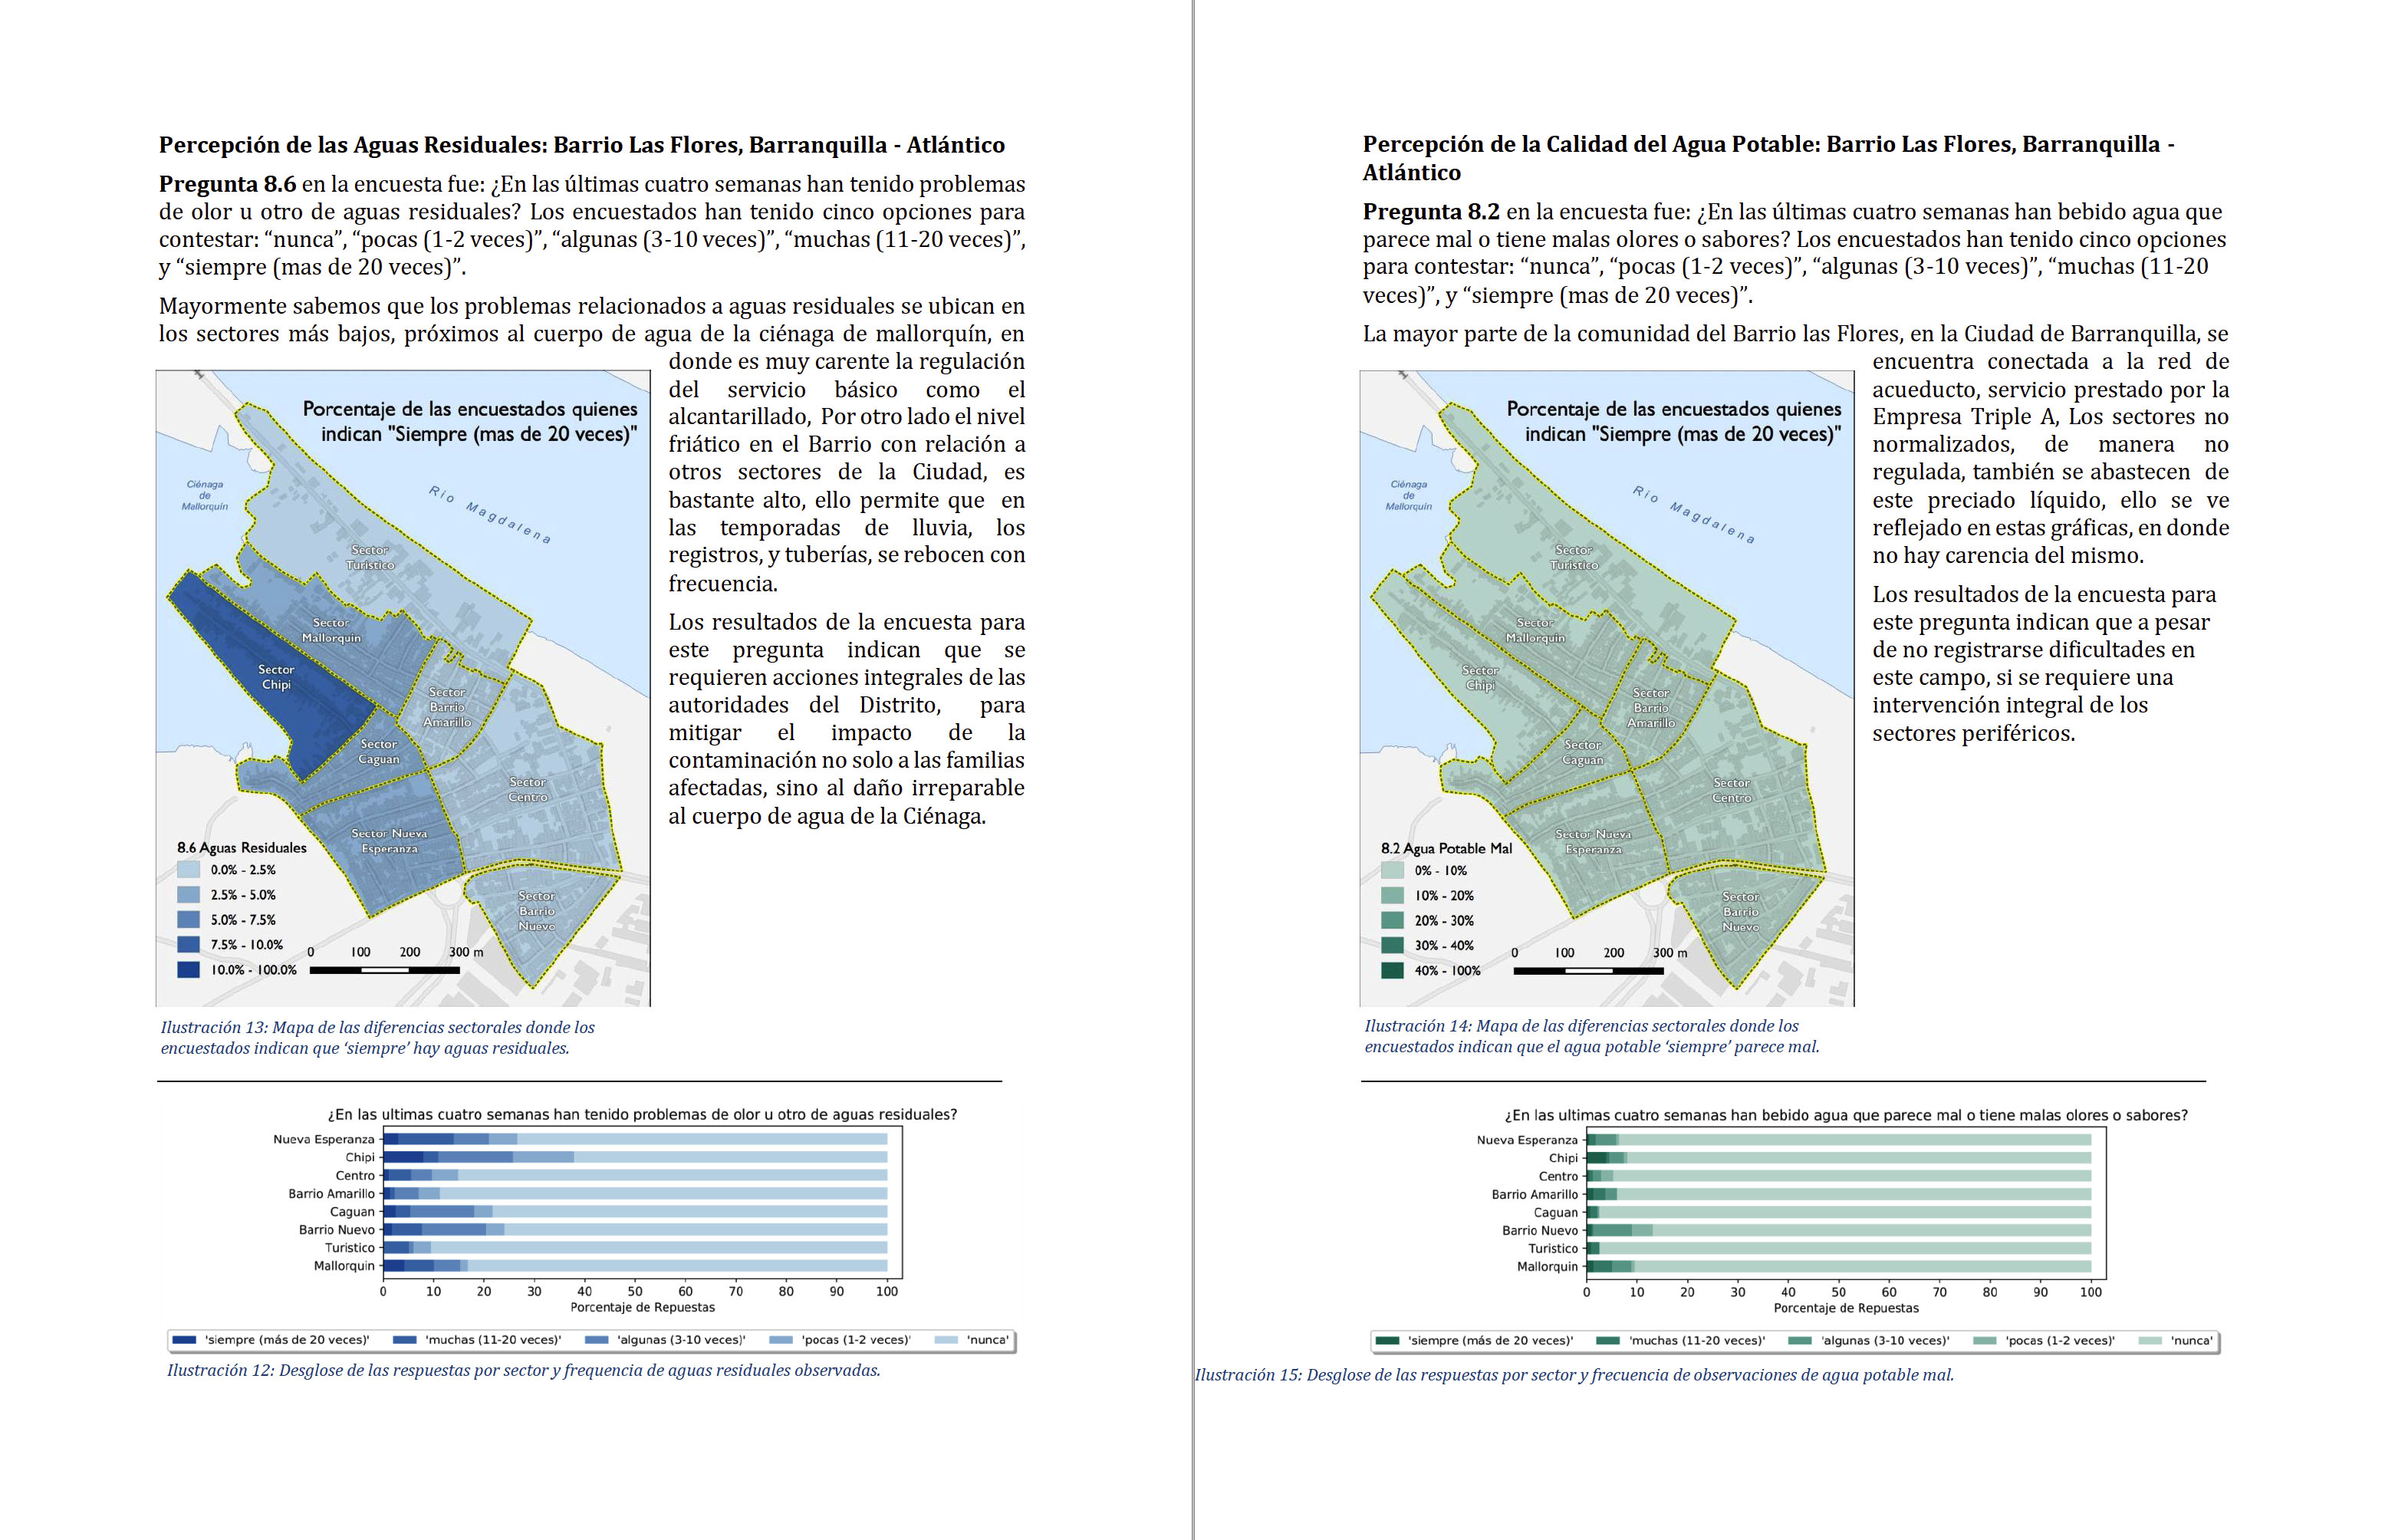Click the 7.5% - 10.0% blue legend swatch
This screenshot has width=2385, height=1540.
point(188,945)
